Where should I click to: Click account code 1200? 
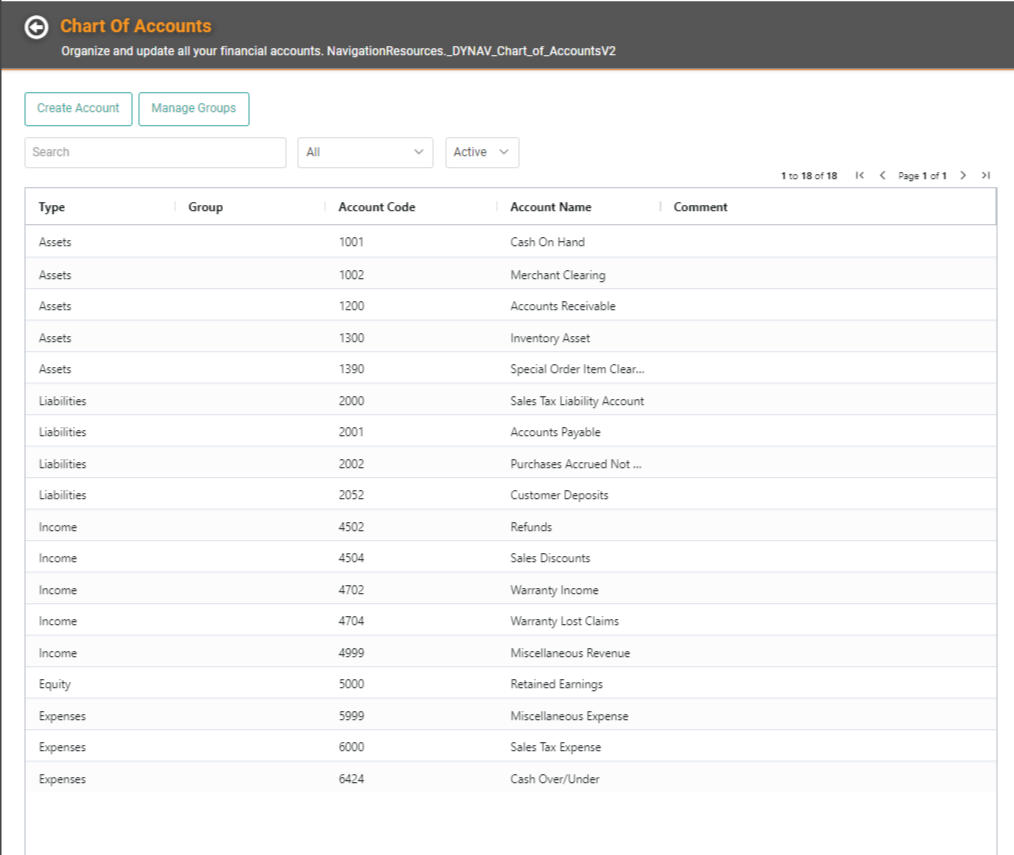351,306
